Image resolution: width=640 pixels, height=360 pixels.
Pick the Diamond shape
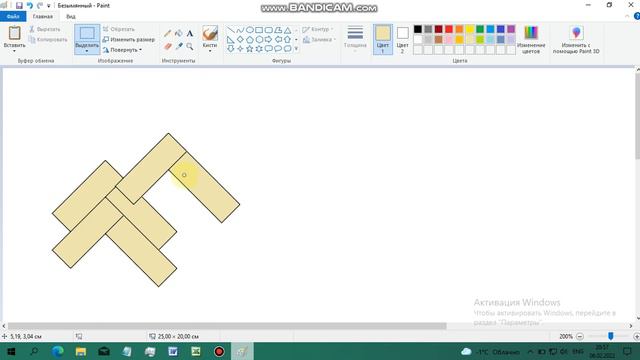pos(240,40)
